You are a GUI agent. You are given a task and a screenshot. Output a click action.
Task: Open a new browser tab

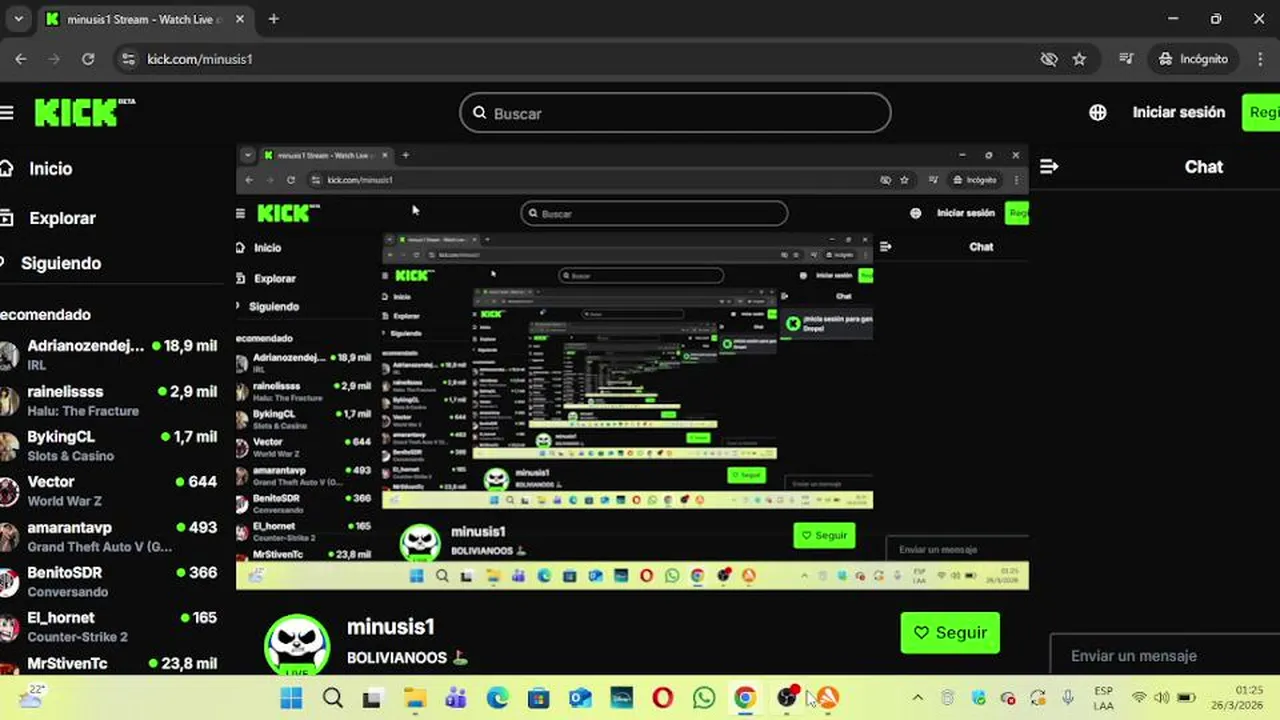tap(273, 19)
